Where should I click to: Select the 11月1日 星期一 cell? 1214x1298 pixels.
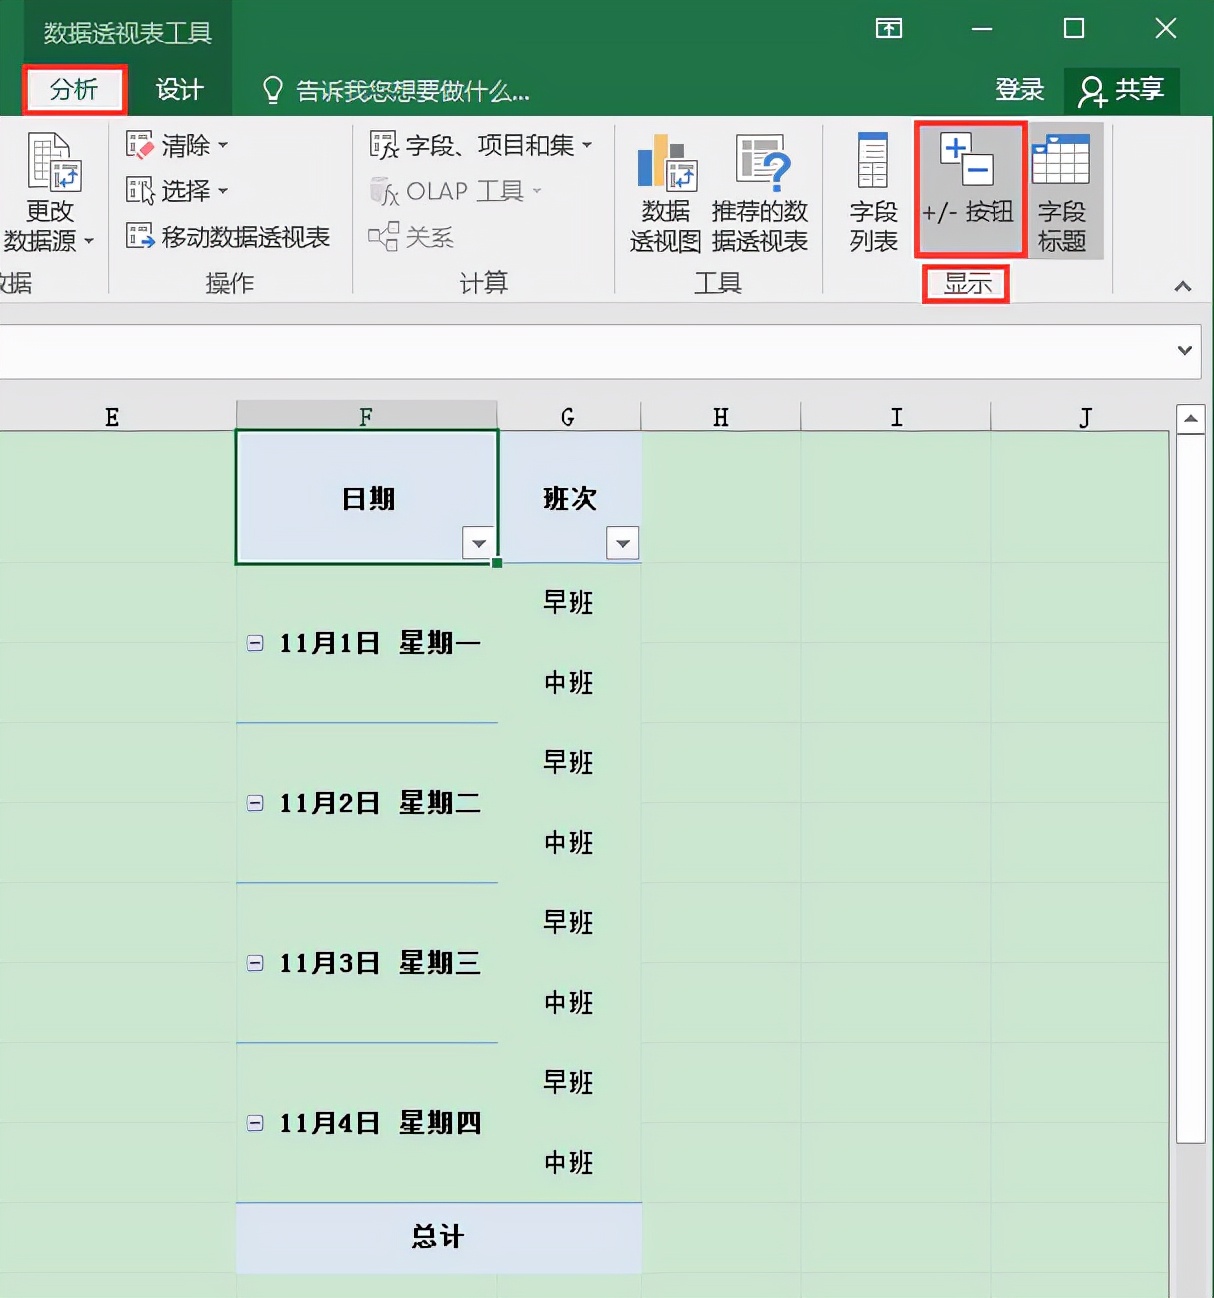(367, 643)
